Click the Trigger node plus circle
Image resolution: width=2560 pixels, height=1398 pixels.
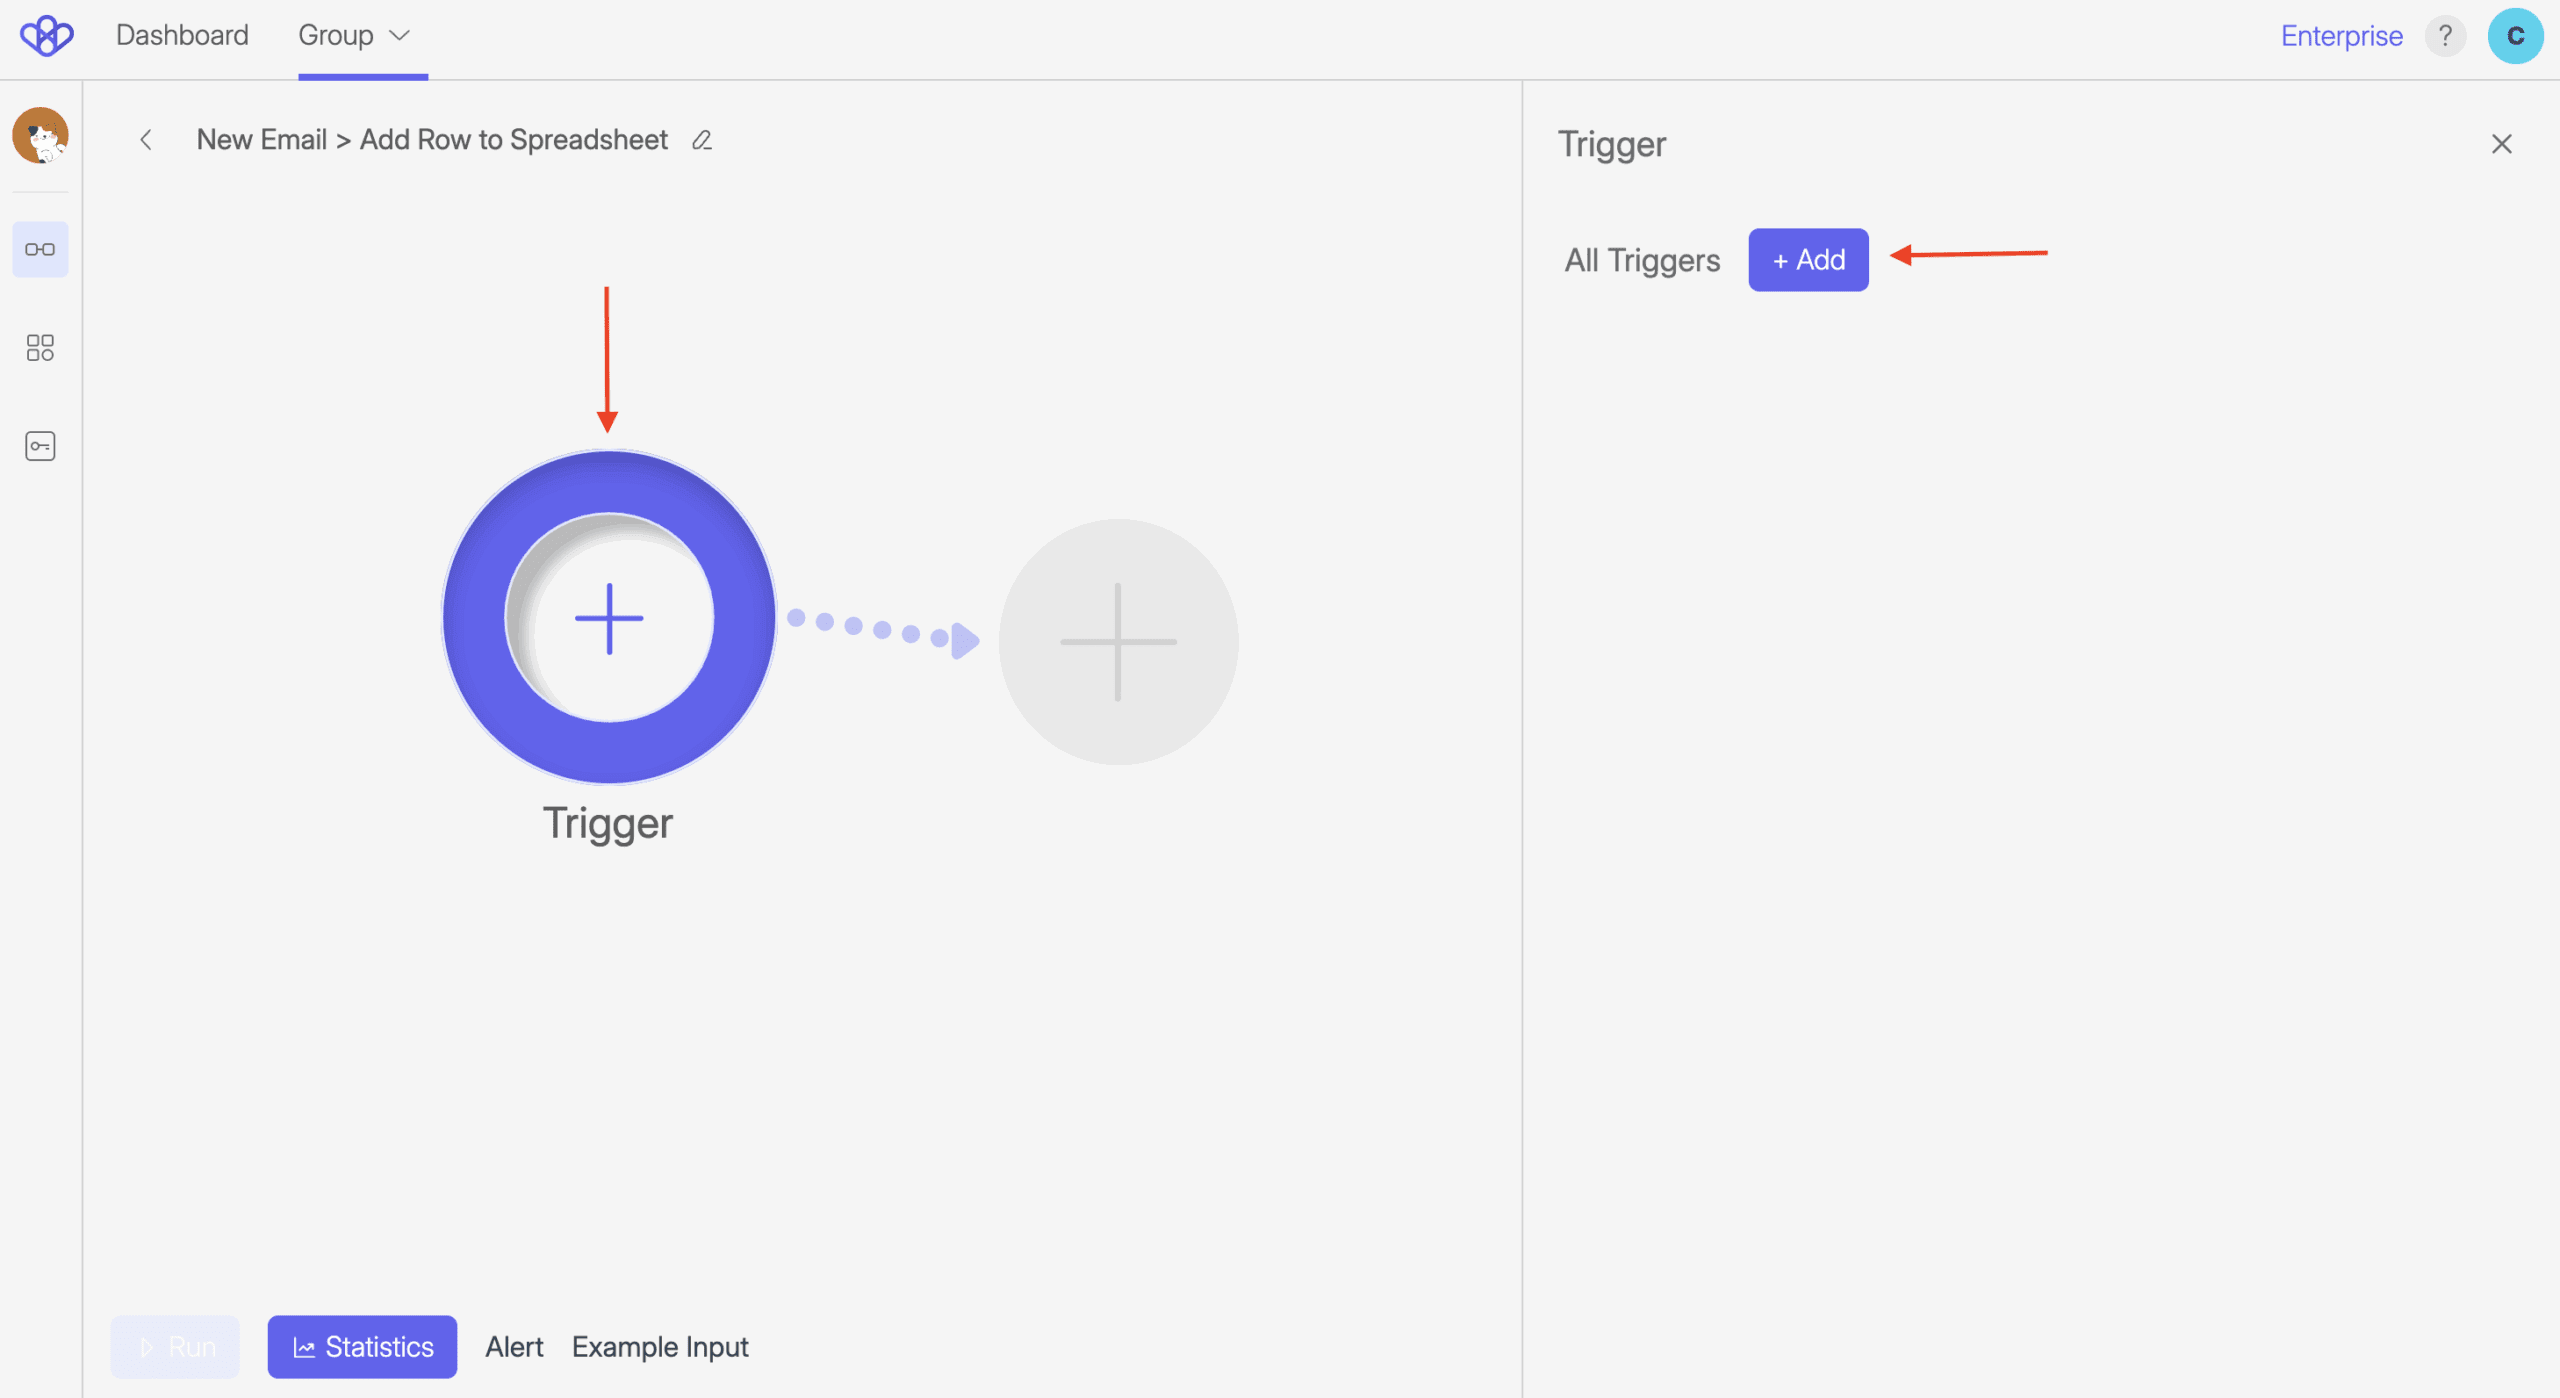pyautogui.click(x=609, y=618)
